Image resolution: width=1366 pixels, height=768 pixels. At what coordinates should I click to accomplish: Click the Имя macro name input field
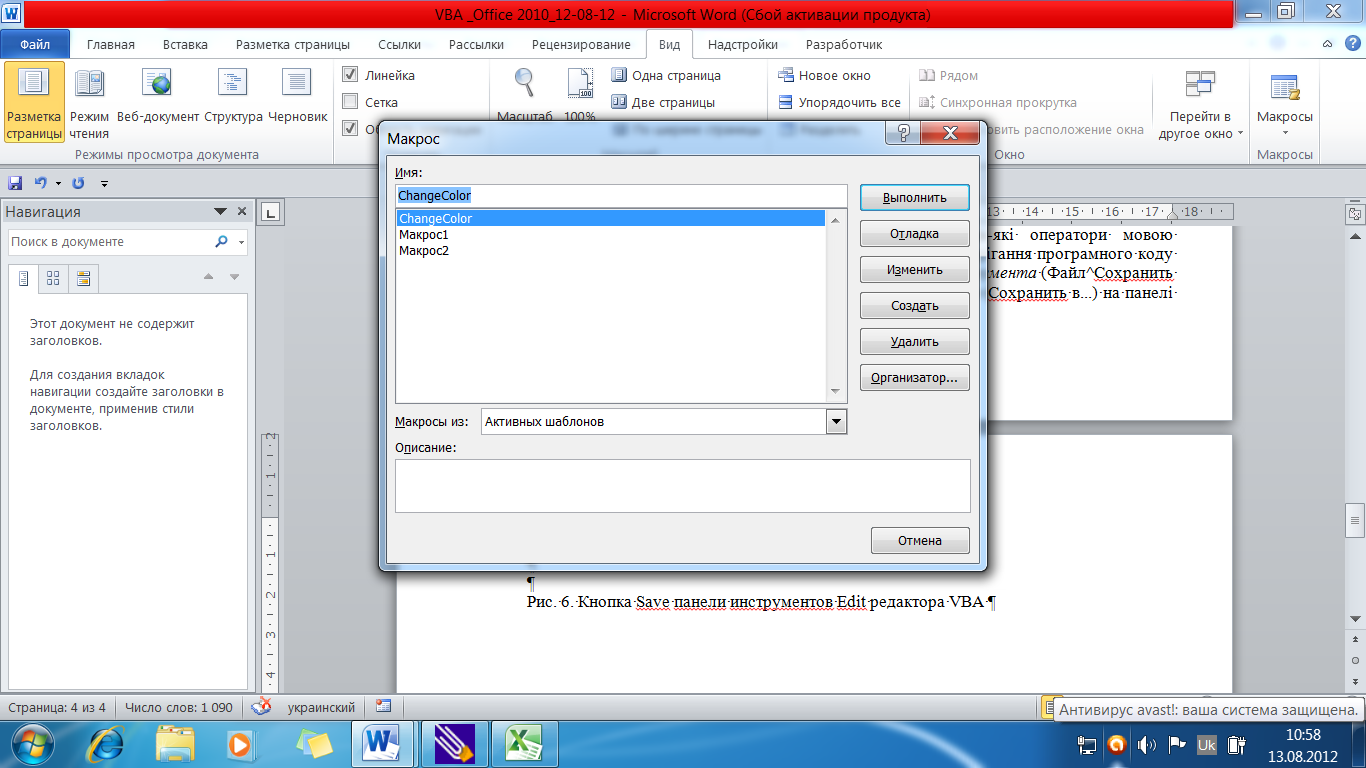click(621, 196)
